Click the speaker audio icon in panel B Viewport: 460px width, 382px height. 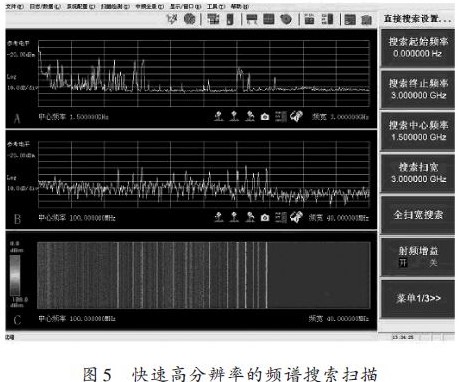click(296, 217)
